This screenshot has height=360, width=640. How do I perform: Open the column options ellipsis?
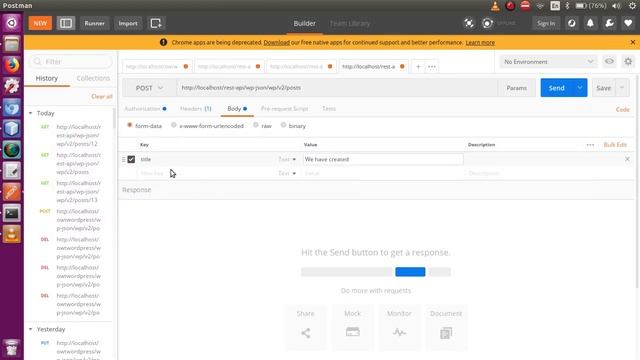(x=590, y=145)
